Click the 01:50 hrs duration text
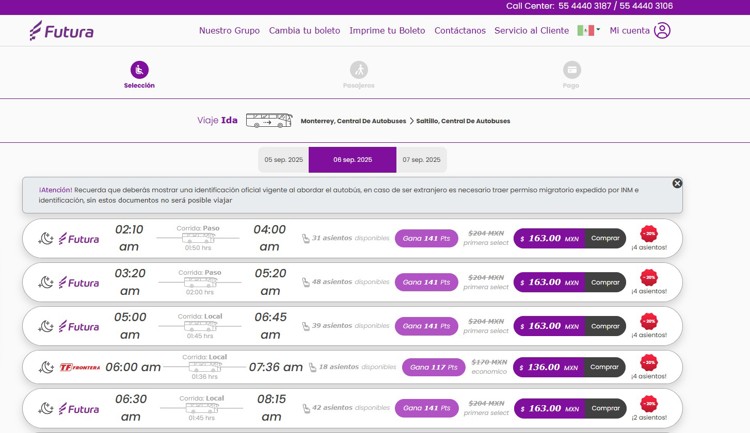The width and height of the screenshot is (750, 433). 198,248
